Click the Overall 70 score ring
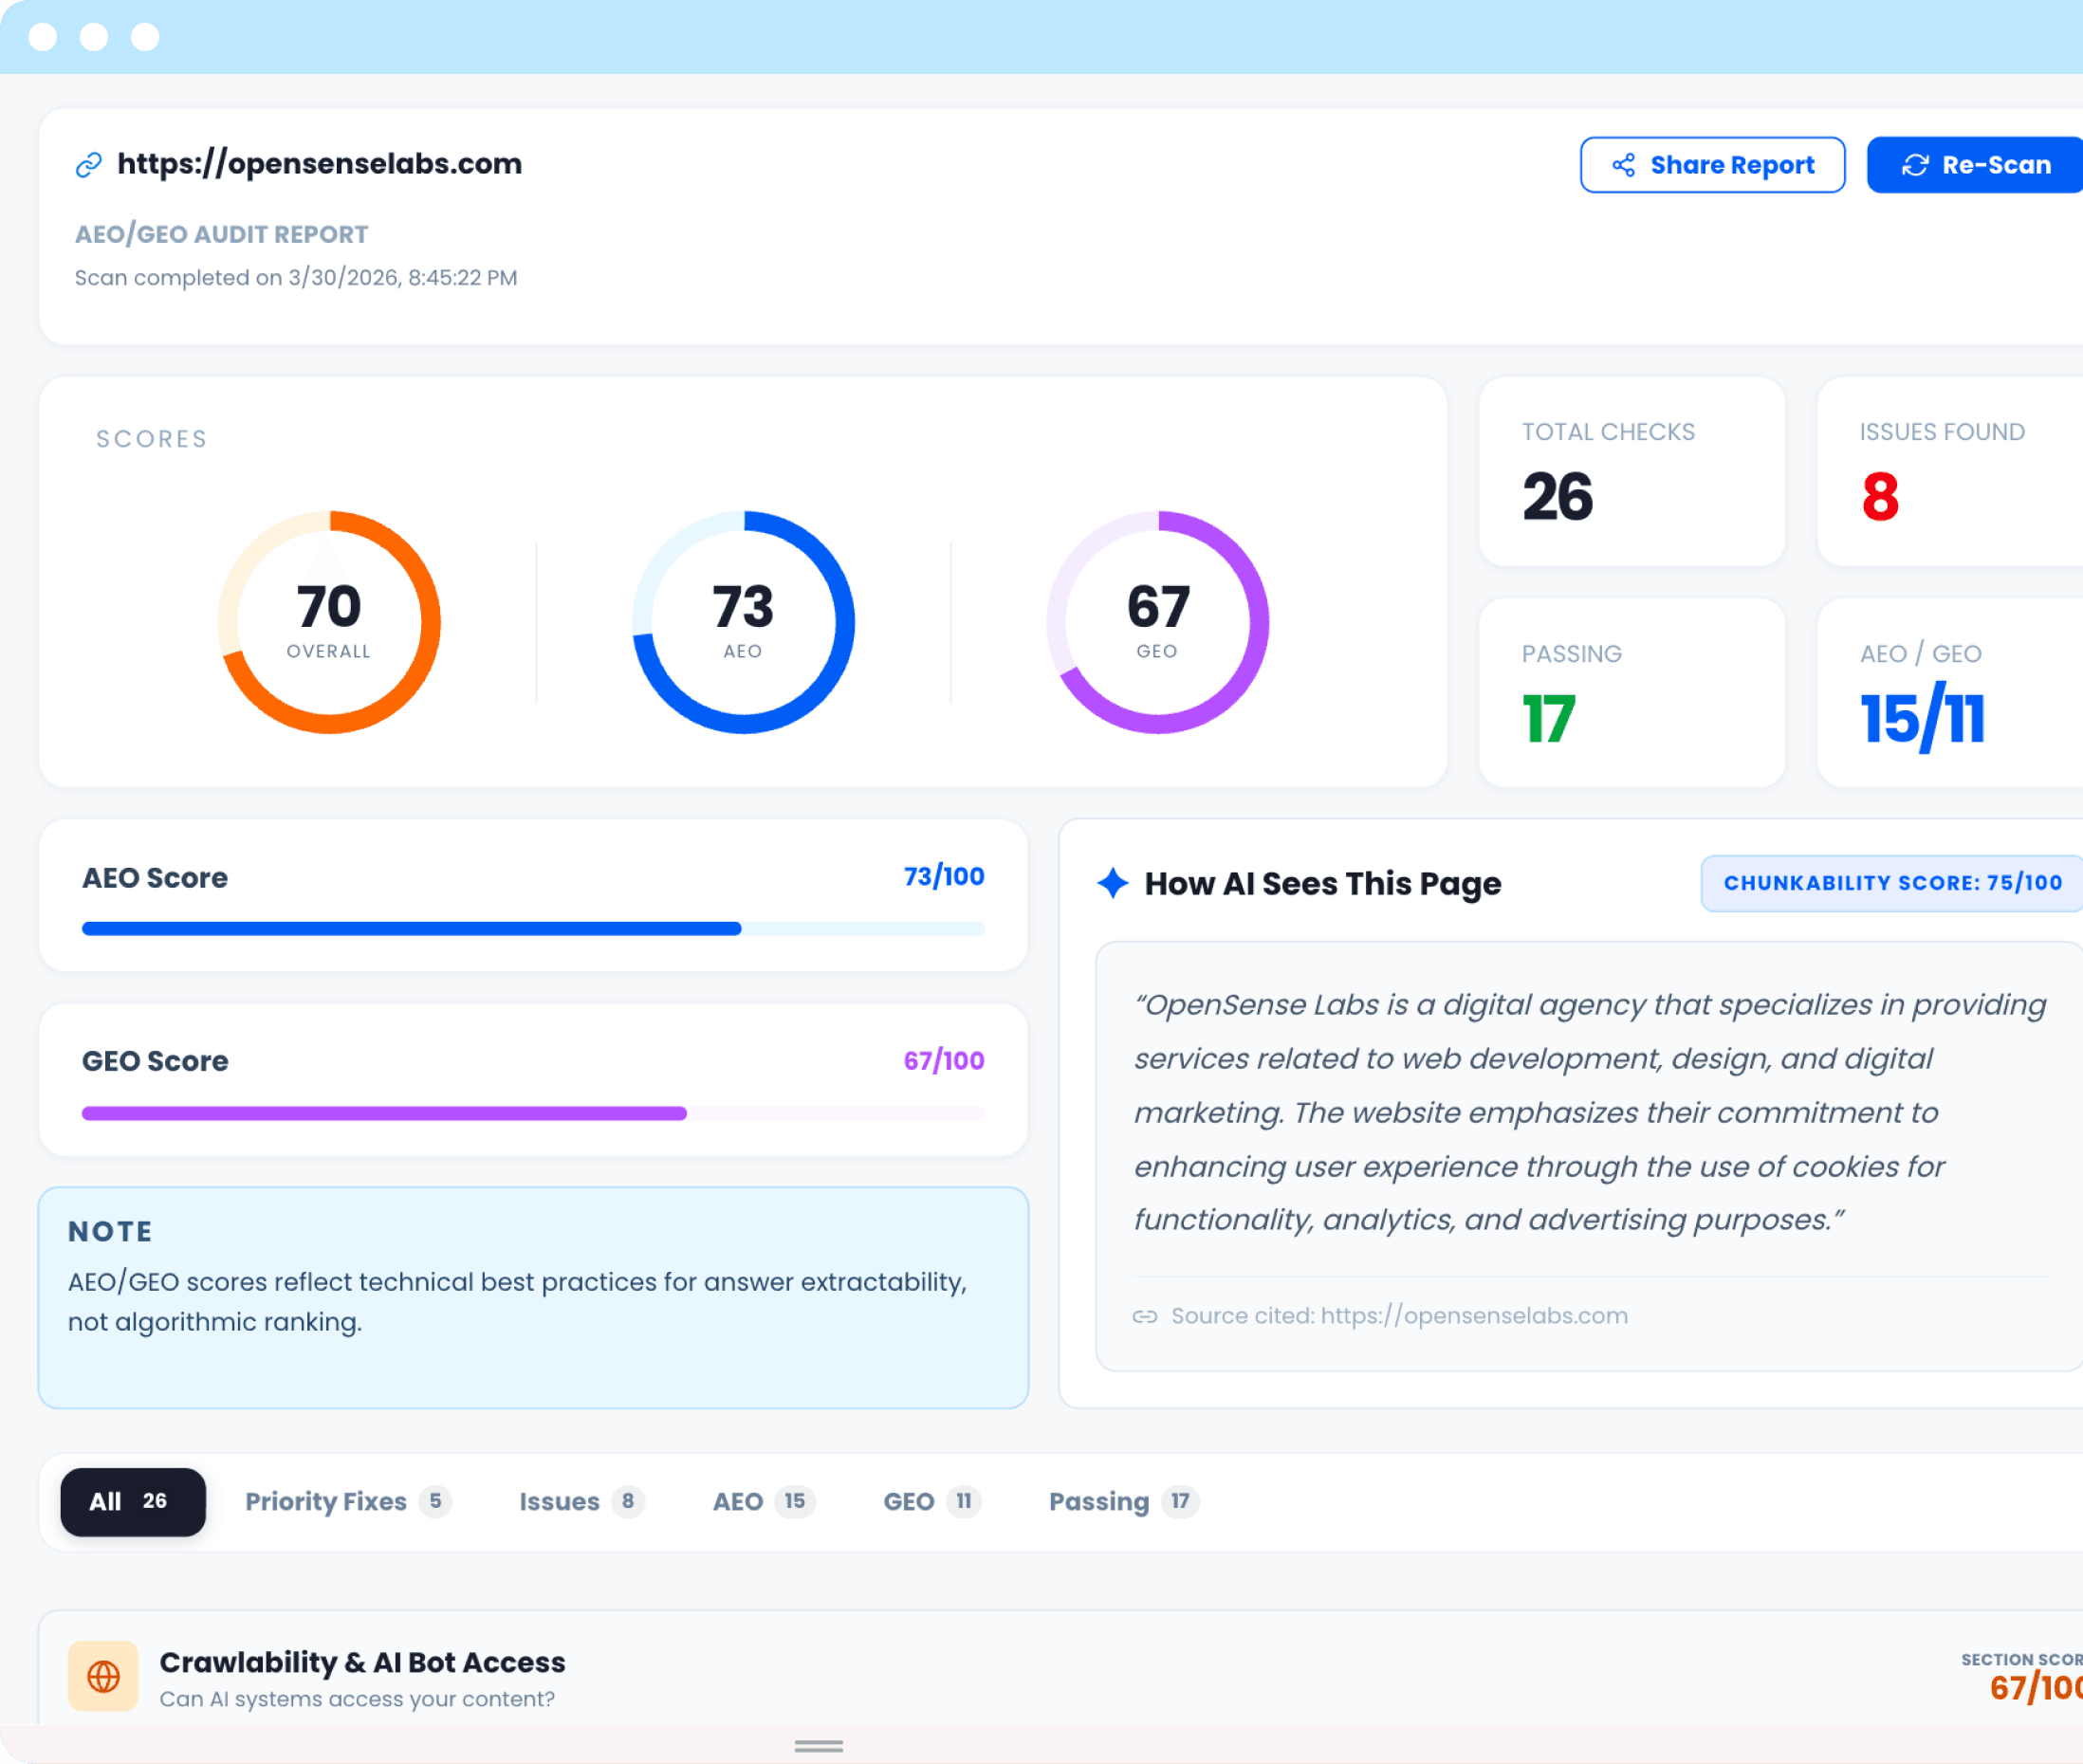 click(329, 622)
